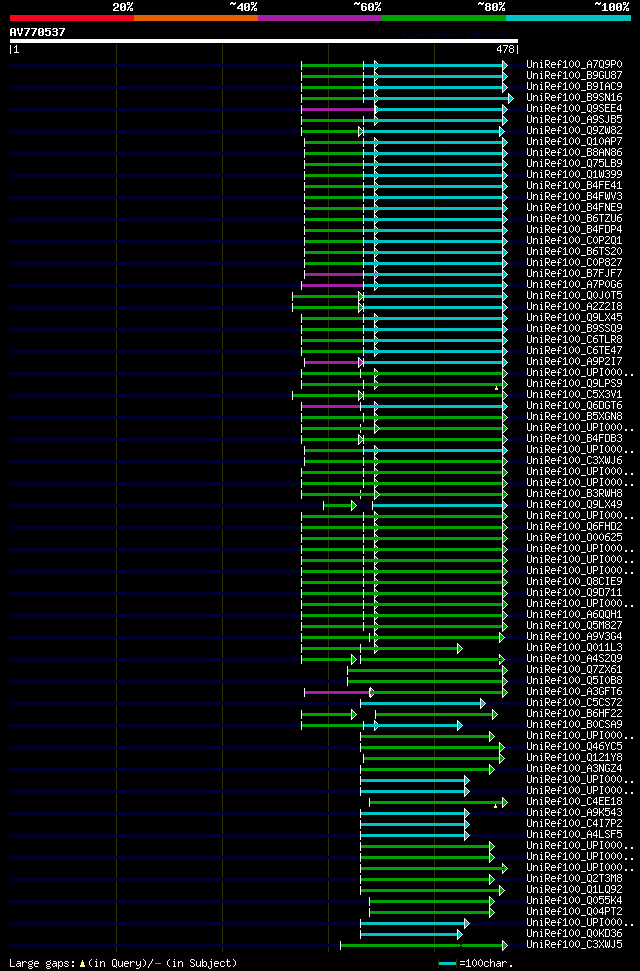The width and height of the screenshot is (640, 971).
Task: Select the UniRef100_C0P2Q1 label
Action: (x=574, y=240)
